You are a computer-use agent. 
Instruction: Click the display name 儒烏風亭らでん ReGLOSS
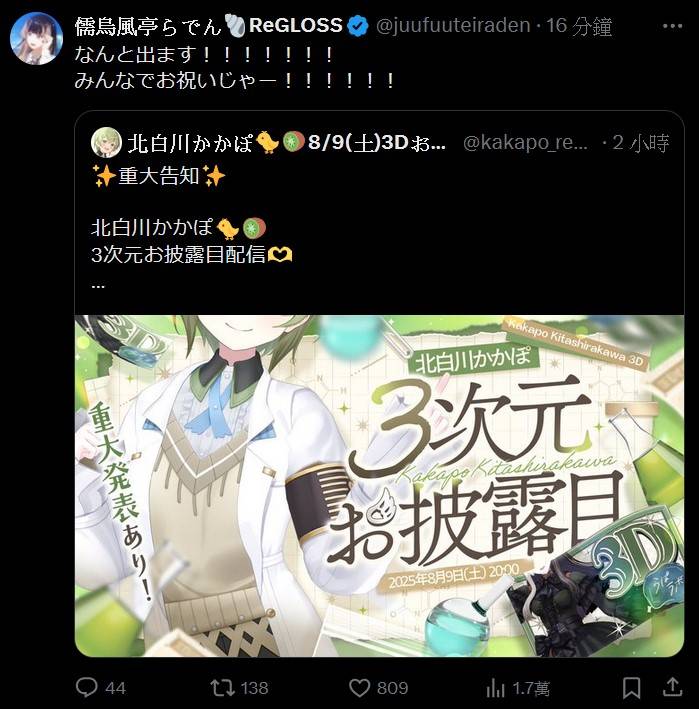click(208, 25)
